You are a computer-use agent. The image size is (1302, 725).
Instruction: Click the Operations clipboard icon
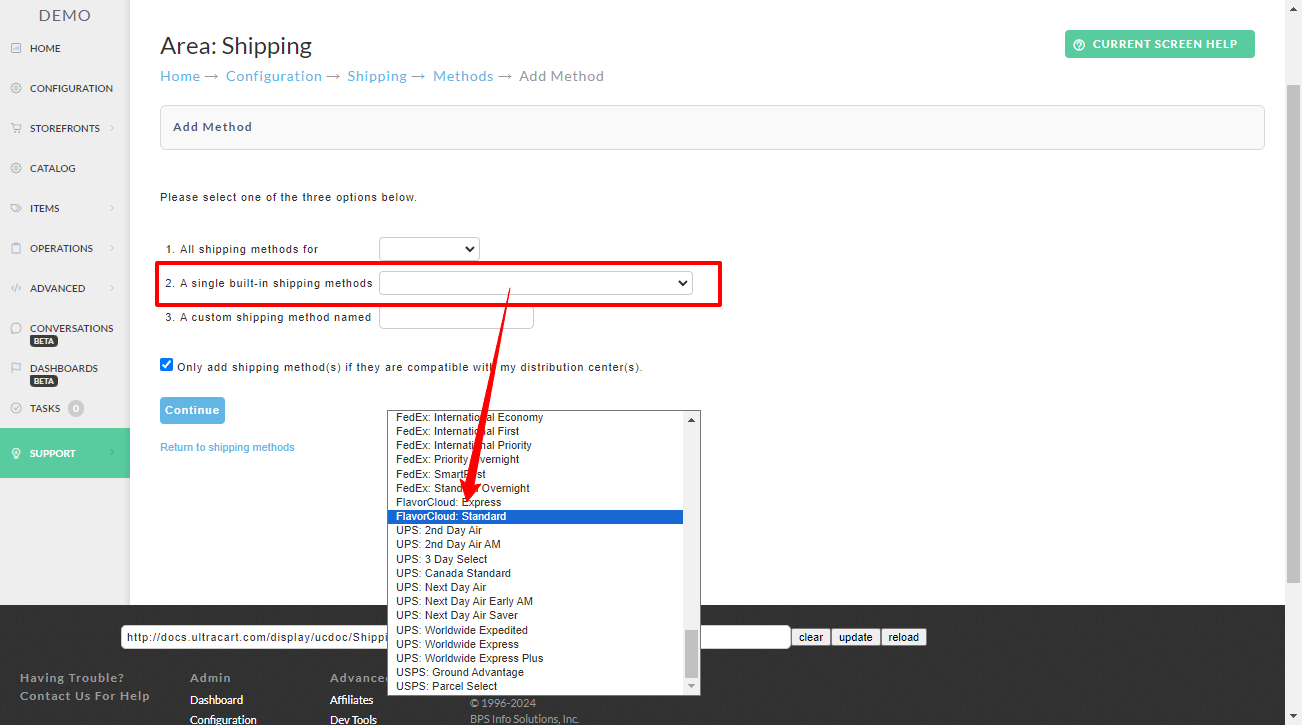pyautogui.click(x=16, y=248)
